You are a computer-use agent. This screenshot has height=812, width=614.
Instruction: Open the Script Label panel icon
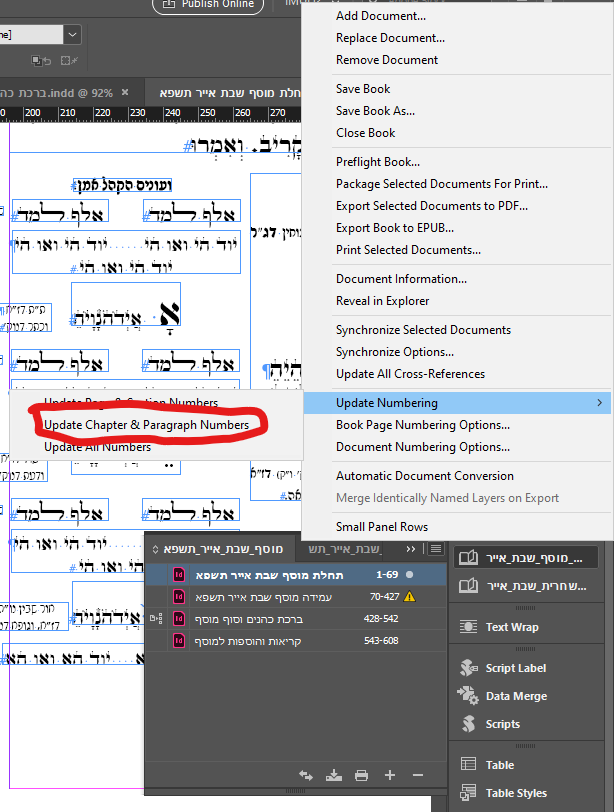(x=469, y=668)
